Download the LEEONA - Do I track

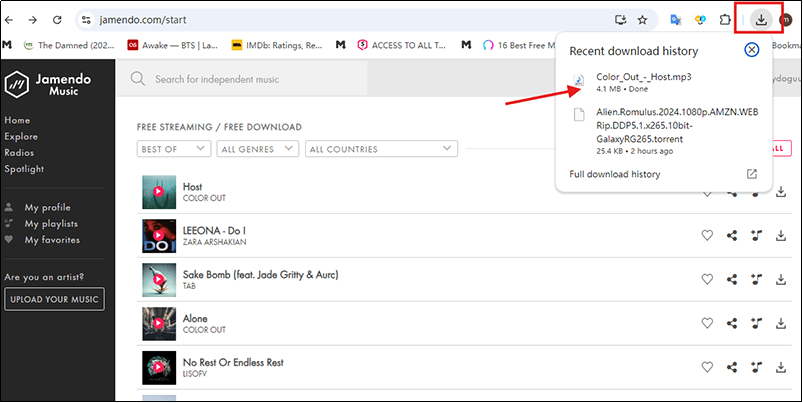pyautogui.click(x=781, y=236)
